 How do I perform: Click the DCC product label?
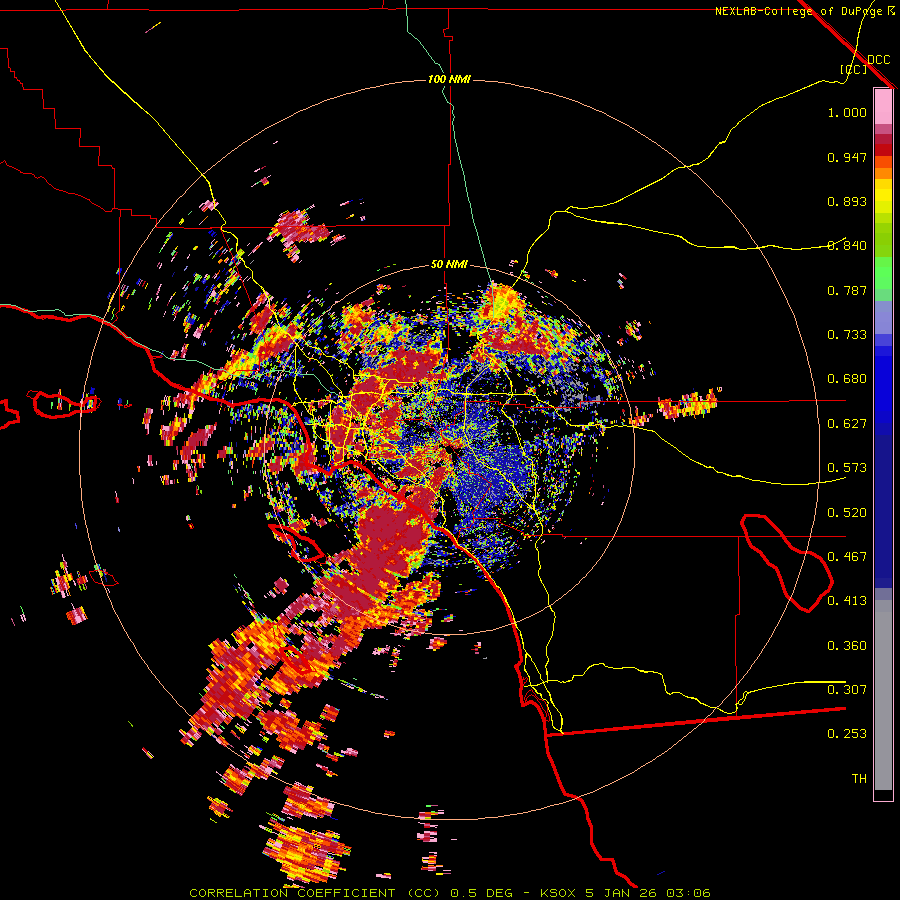[878, 60]
